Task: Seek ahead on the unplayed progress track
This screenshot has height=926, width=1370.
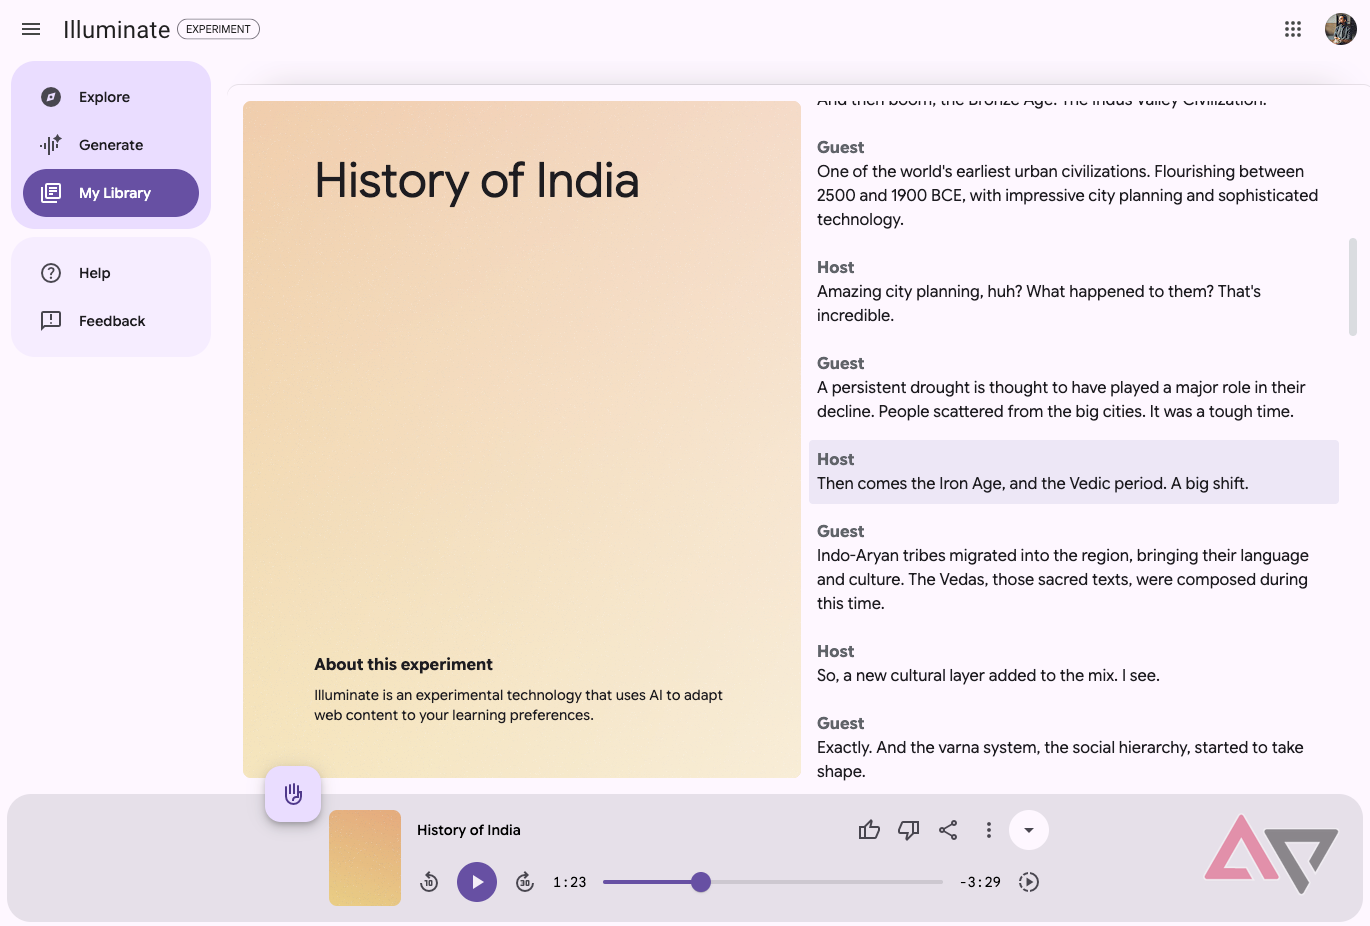Action: click(827, 882)
